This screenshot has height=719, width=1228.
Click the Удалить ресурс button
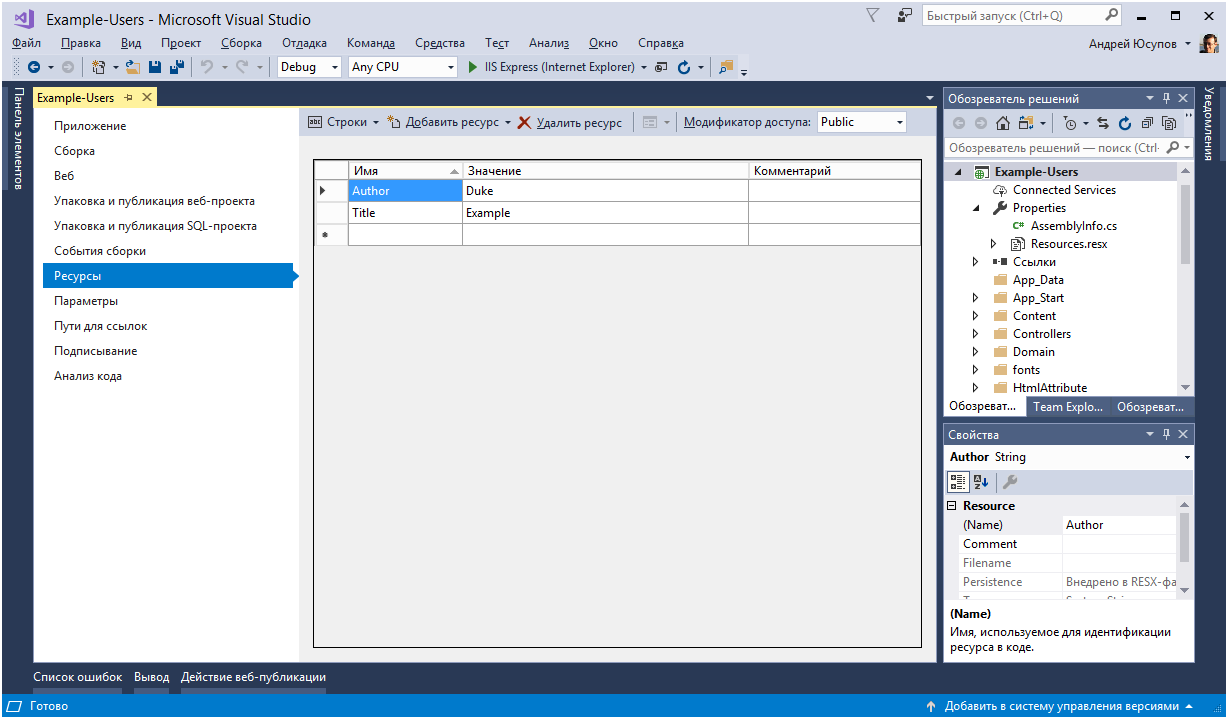click(569, 122)
